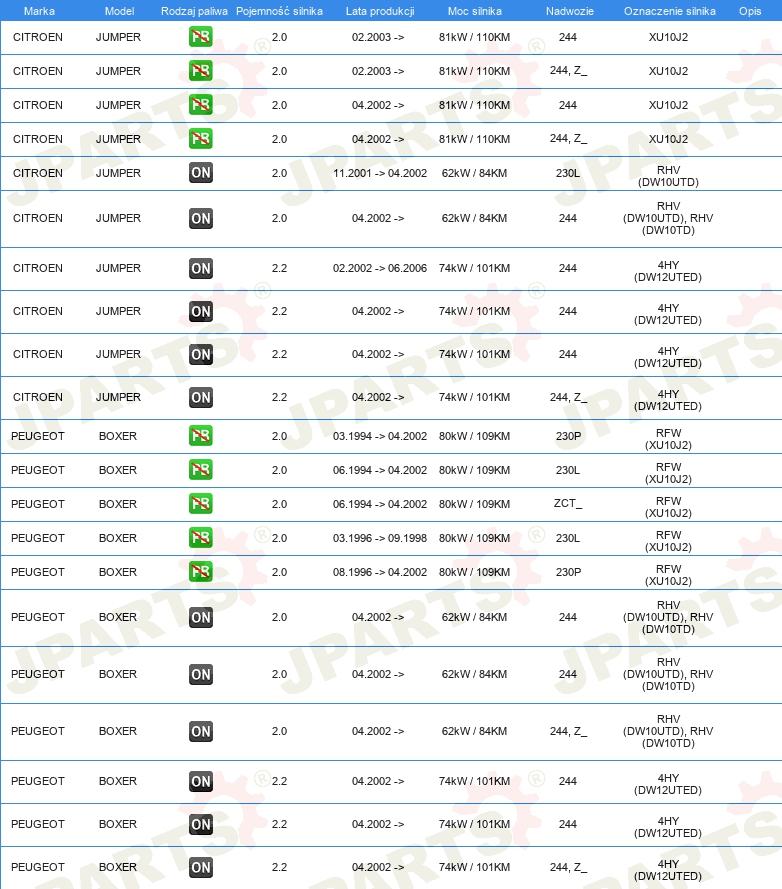The width and height of the screenshot is (782, 889).
Task: Click the date range 11.2001 -> 04.2002
Action: 380,173
